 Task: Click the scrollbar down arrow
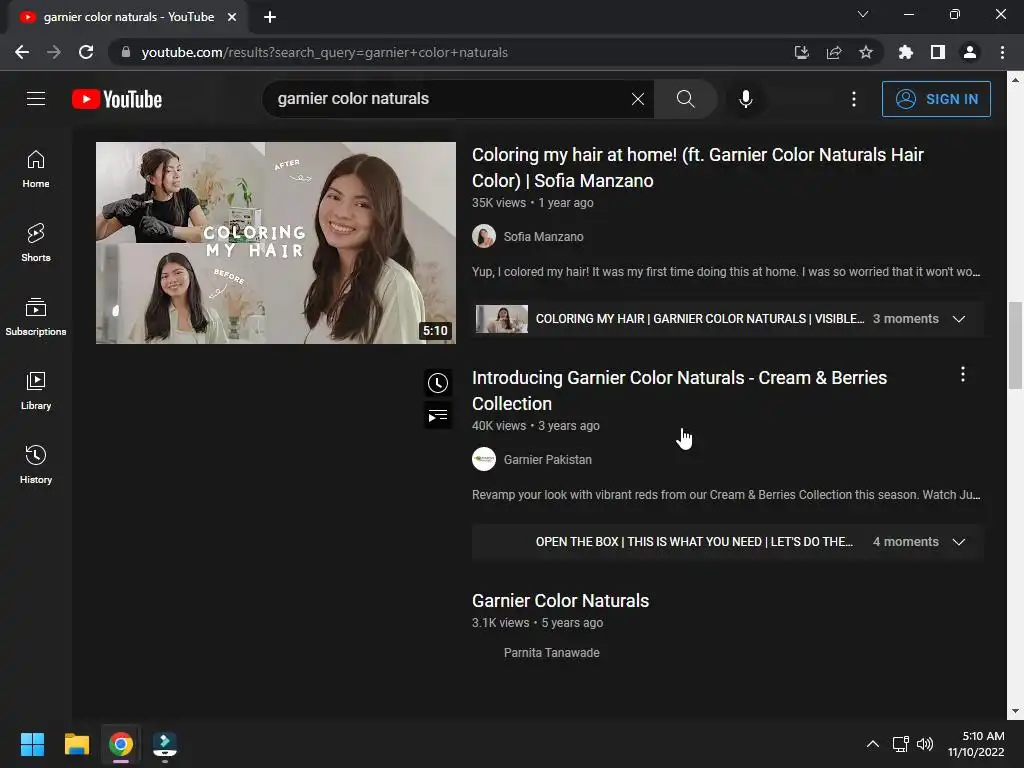click(x=1015, y=711)
